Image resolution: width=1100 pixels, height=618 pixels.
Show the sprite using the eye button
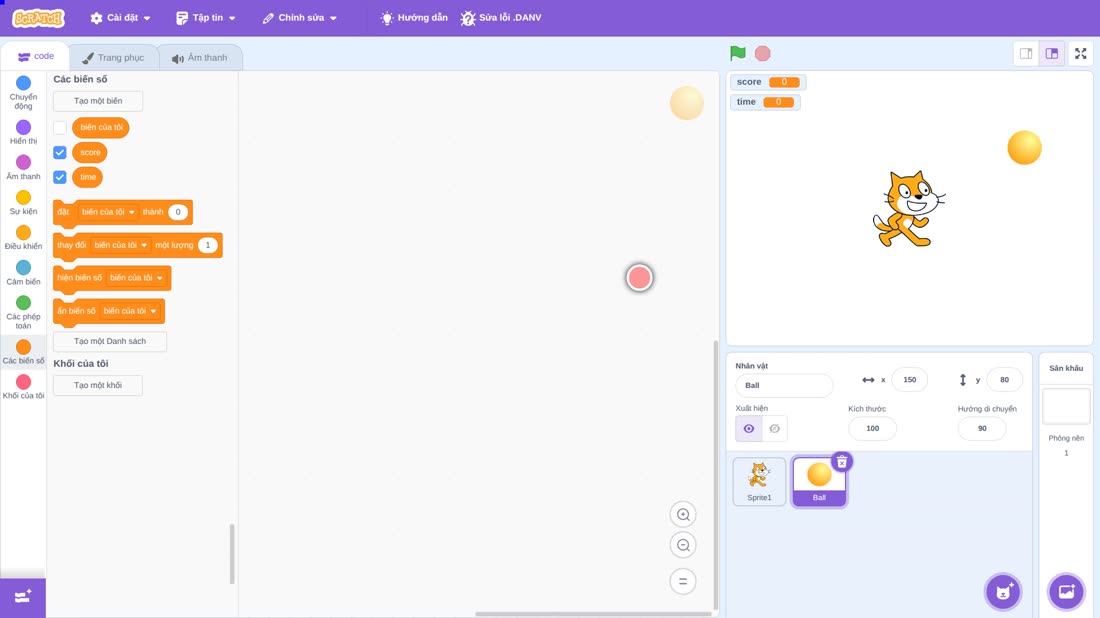[749, 429]
